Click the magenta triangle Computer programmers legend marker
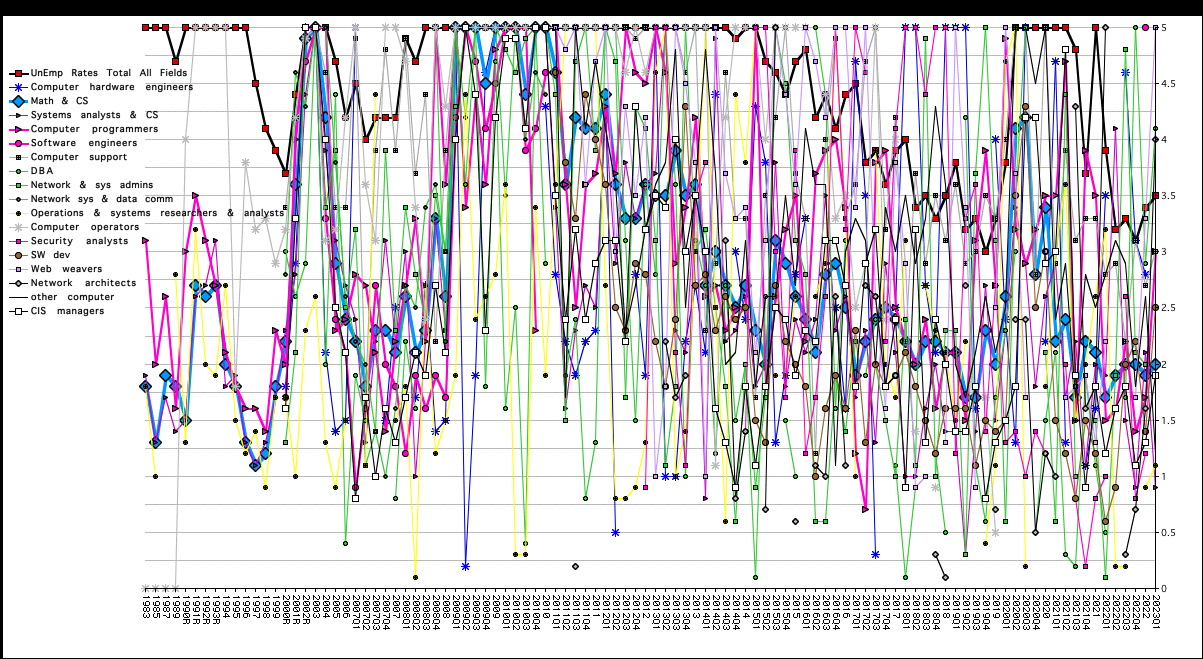 pos(17,129)
